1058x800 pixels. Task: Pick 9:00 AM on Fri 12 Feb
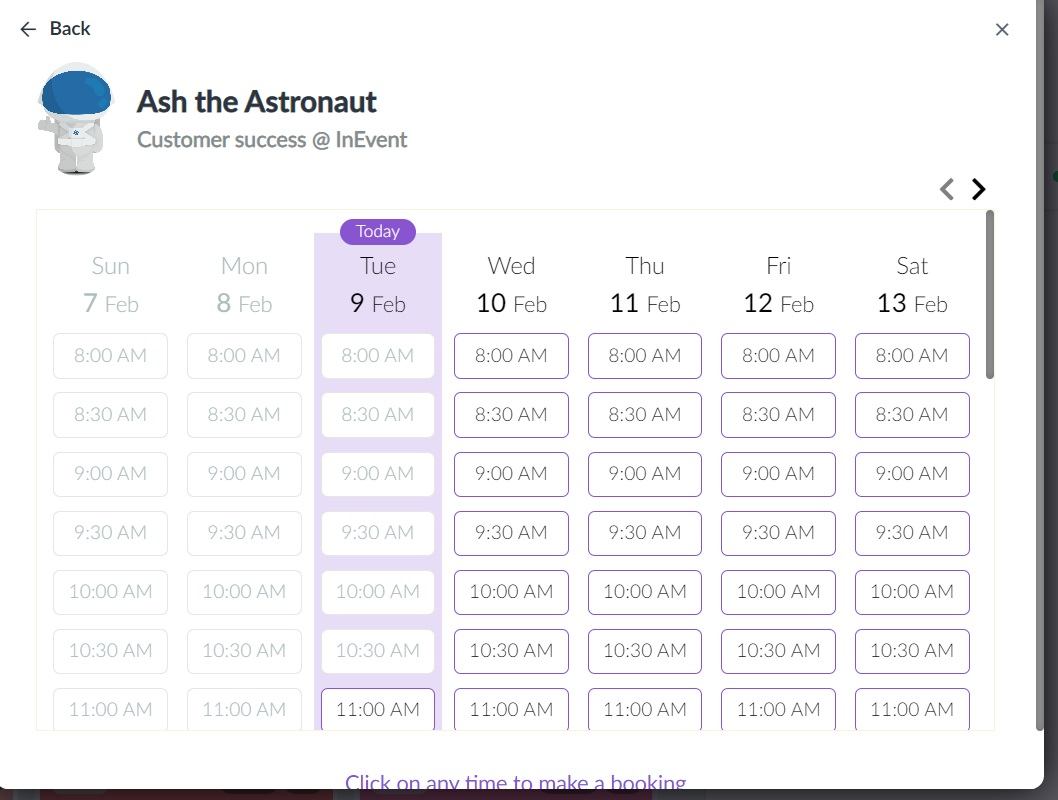778,473
